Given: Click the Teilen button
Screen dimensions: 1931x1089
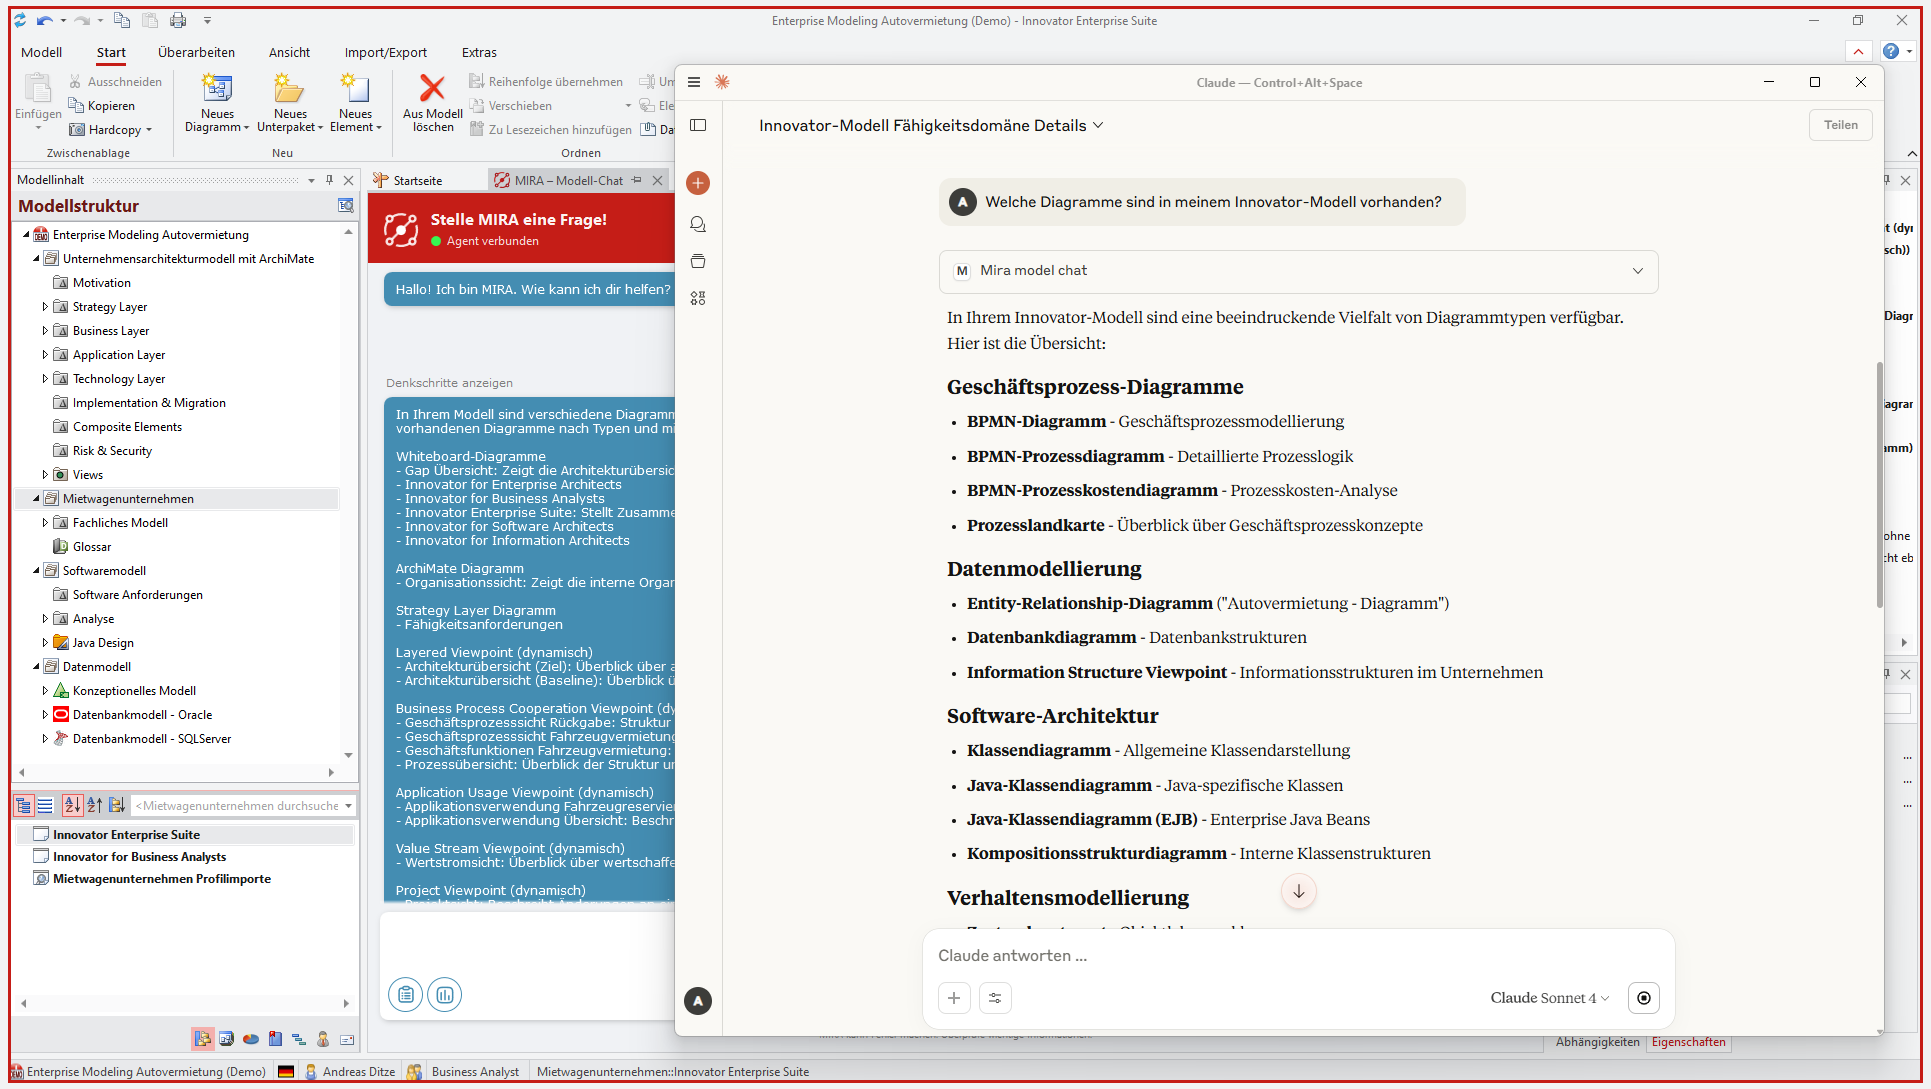Looking at the screenshot, I should tap(1840, 125).
